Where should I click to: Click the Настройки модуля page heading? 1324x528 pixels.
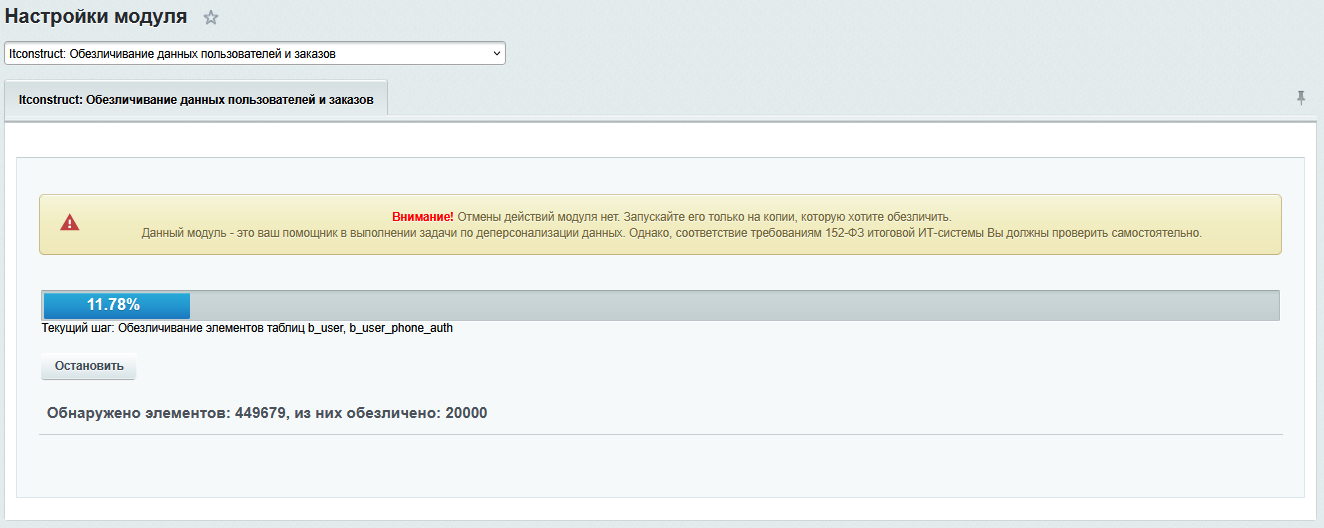(96, 17)
